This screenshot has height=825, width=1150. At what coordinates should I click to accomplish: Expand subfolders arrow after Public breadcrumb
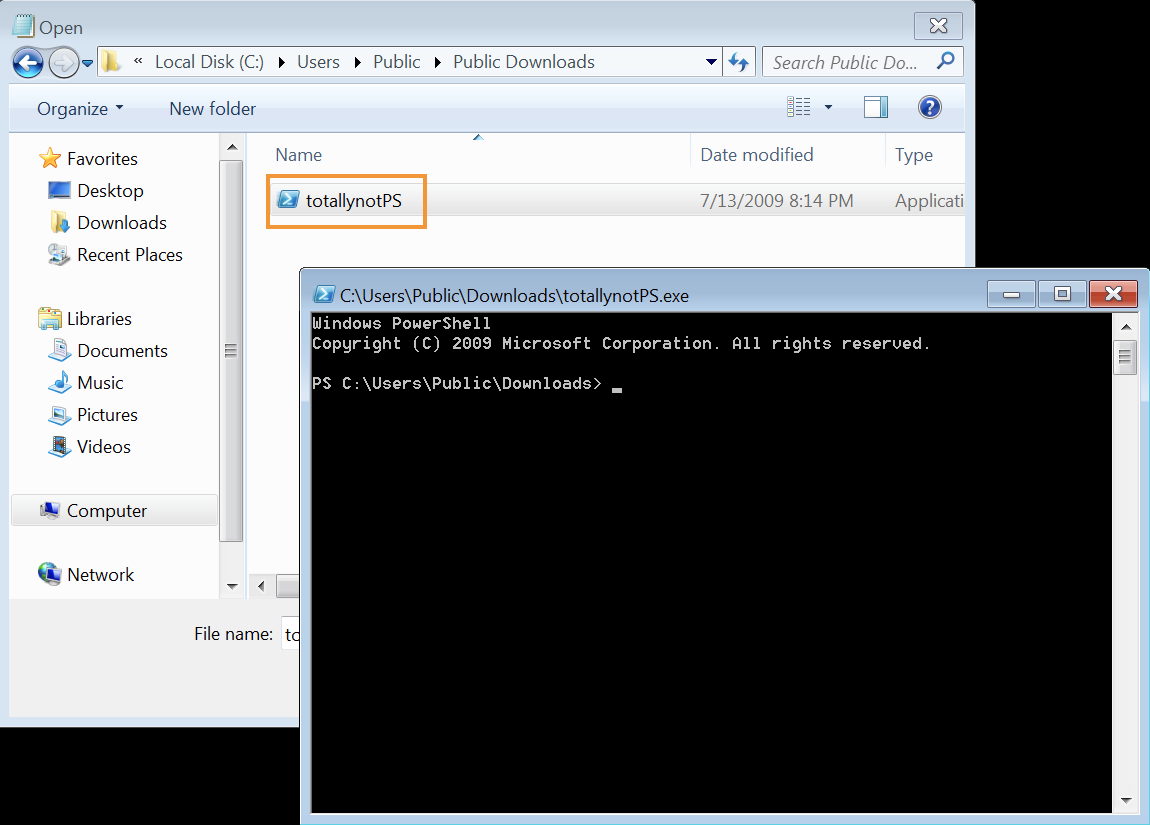pos(438,62)
